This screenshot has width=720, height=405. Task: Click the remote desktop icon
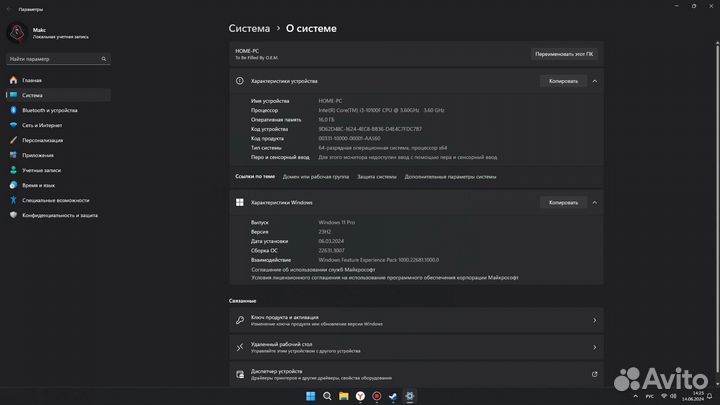click(x=240, y=347)
